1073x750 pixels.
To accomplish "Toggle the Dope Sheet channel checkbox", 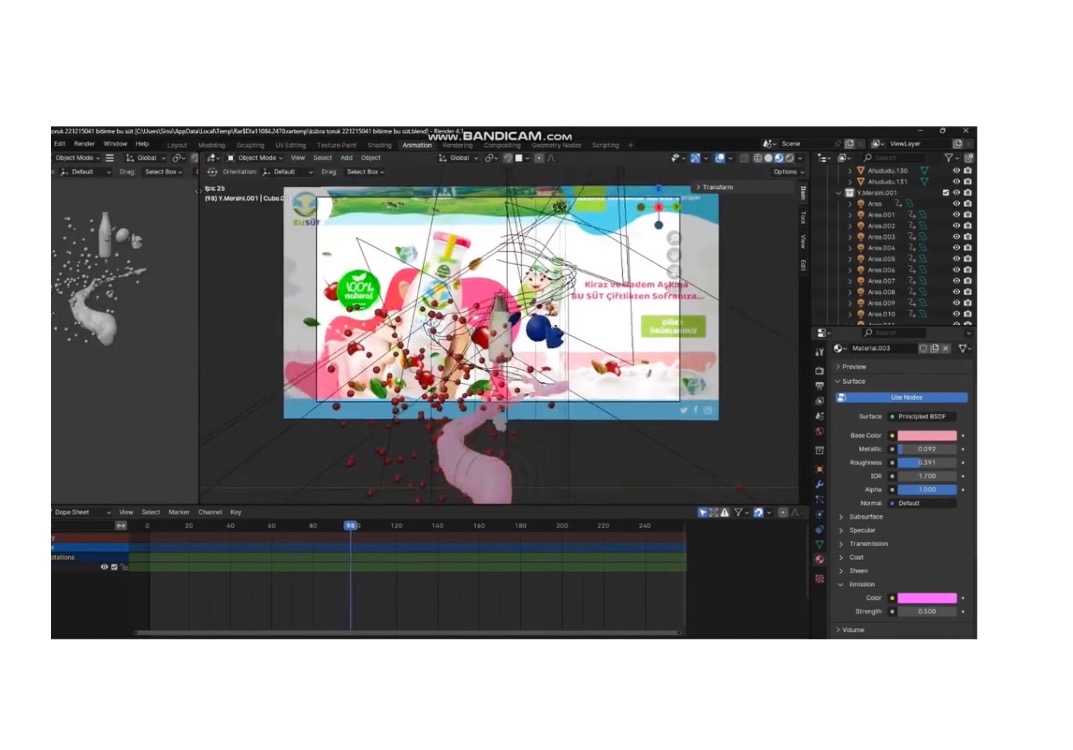I will tap(114, 567).
